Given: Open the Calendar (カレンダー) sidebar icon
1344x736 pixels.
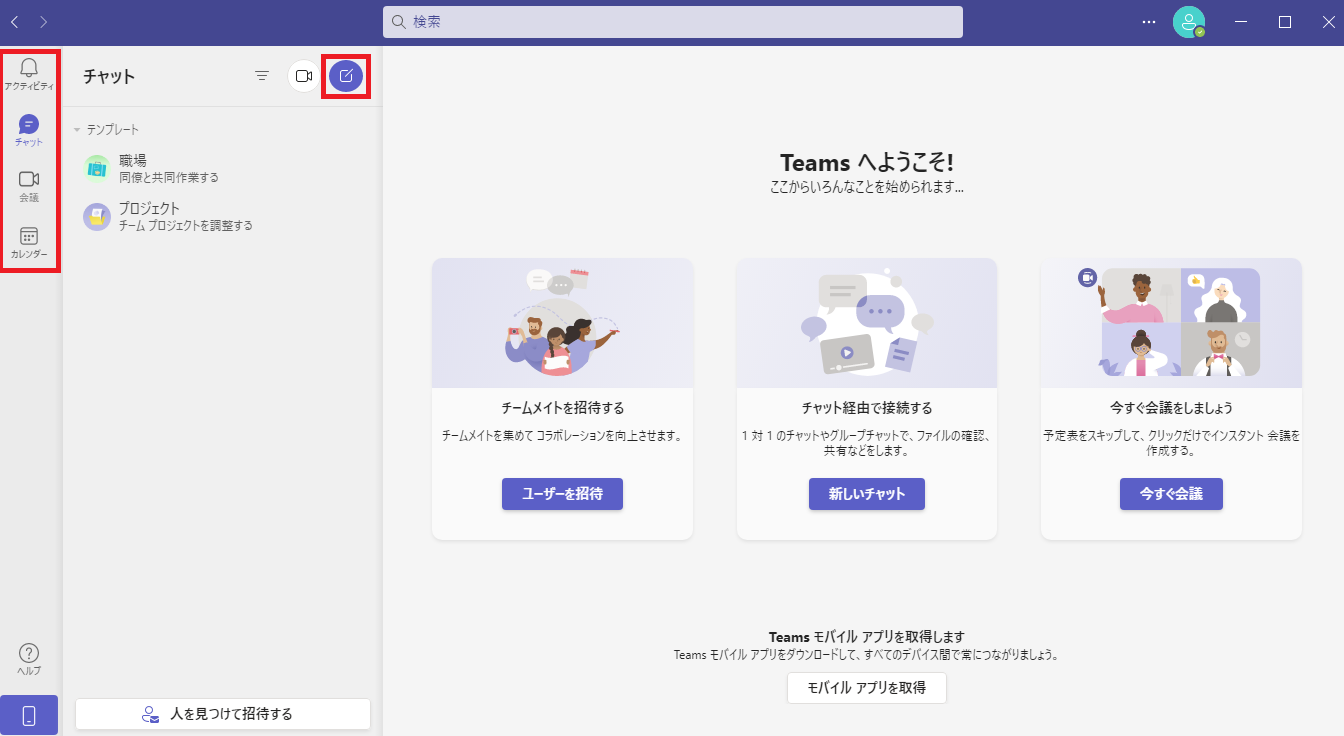Looking at the screenshot, I should coord(29,241).
